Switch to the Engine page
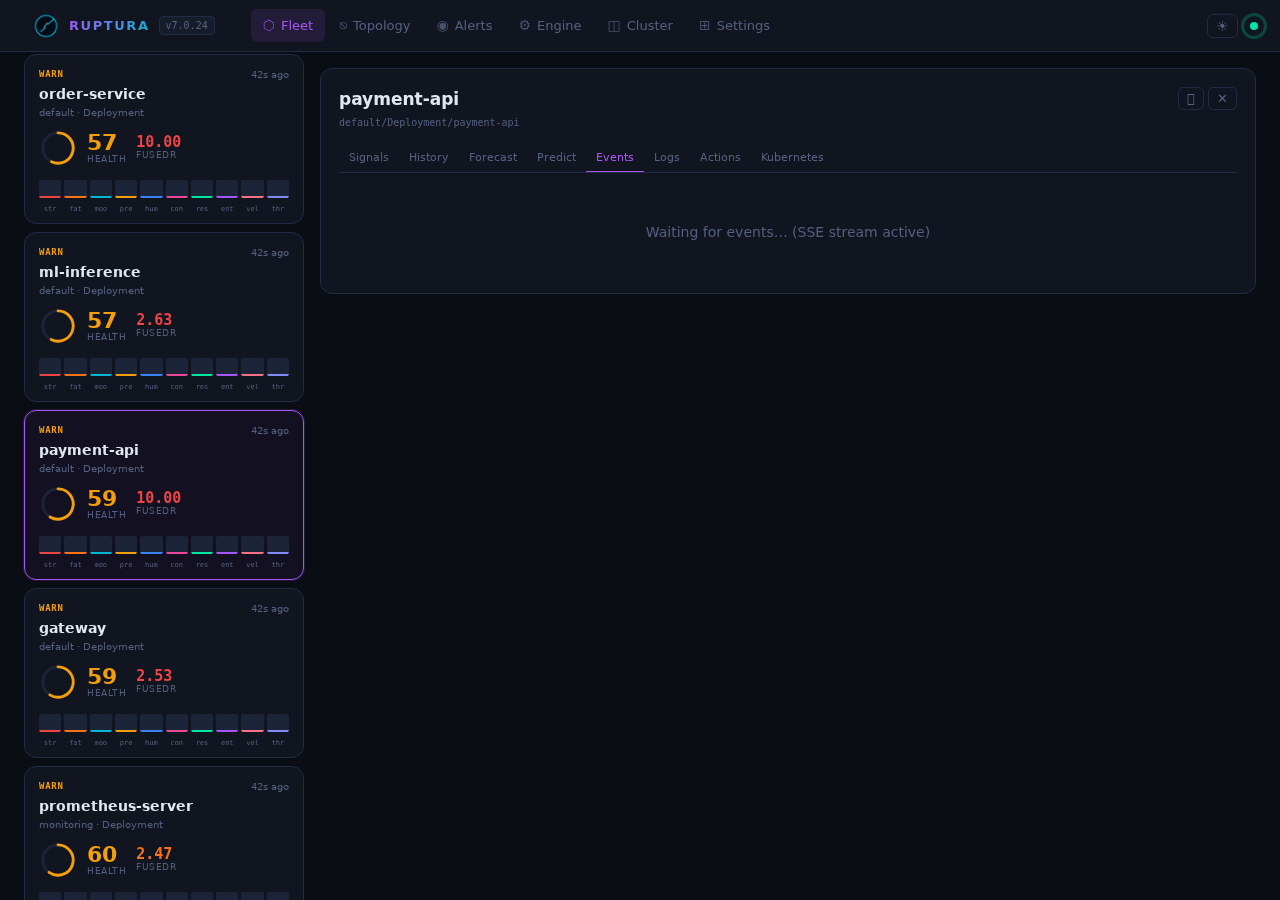Viewport: 1280px width, 900px height. [x=550, y=26]
